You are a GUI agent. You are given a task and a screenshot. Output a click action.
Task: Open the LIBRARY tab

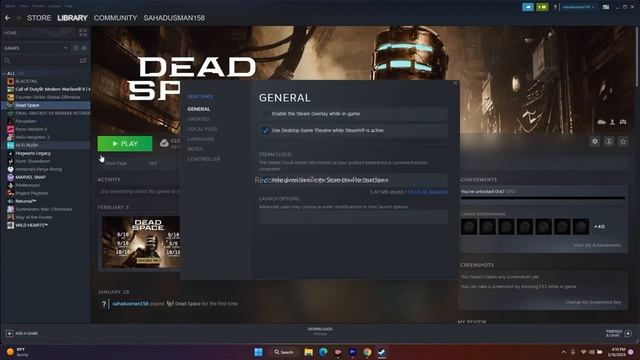[72, 18]
